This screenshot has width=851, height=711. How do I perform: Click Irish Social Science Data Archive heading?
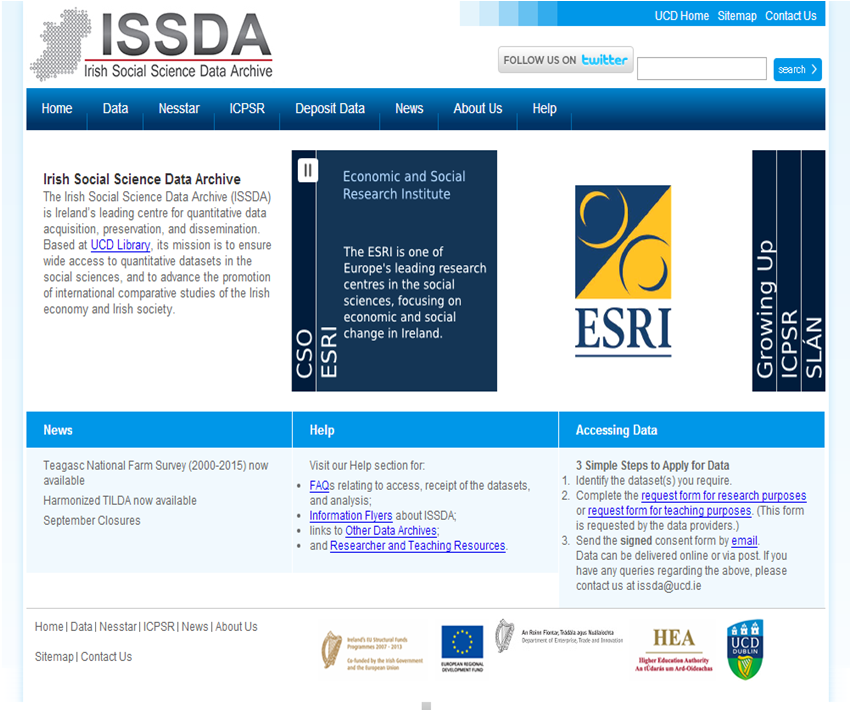click(x=142, y=179)
